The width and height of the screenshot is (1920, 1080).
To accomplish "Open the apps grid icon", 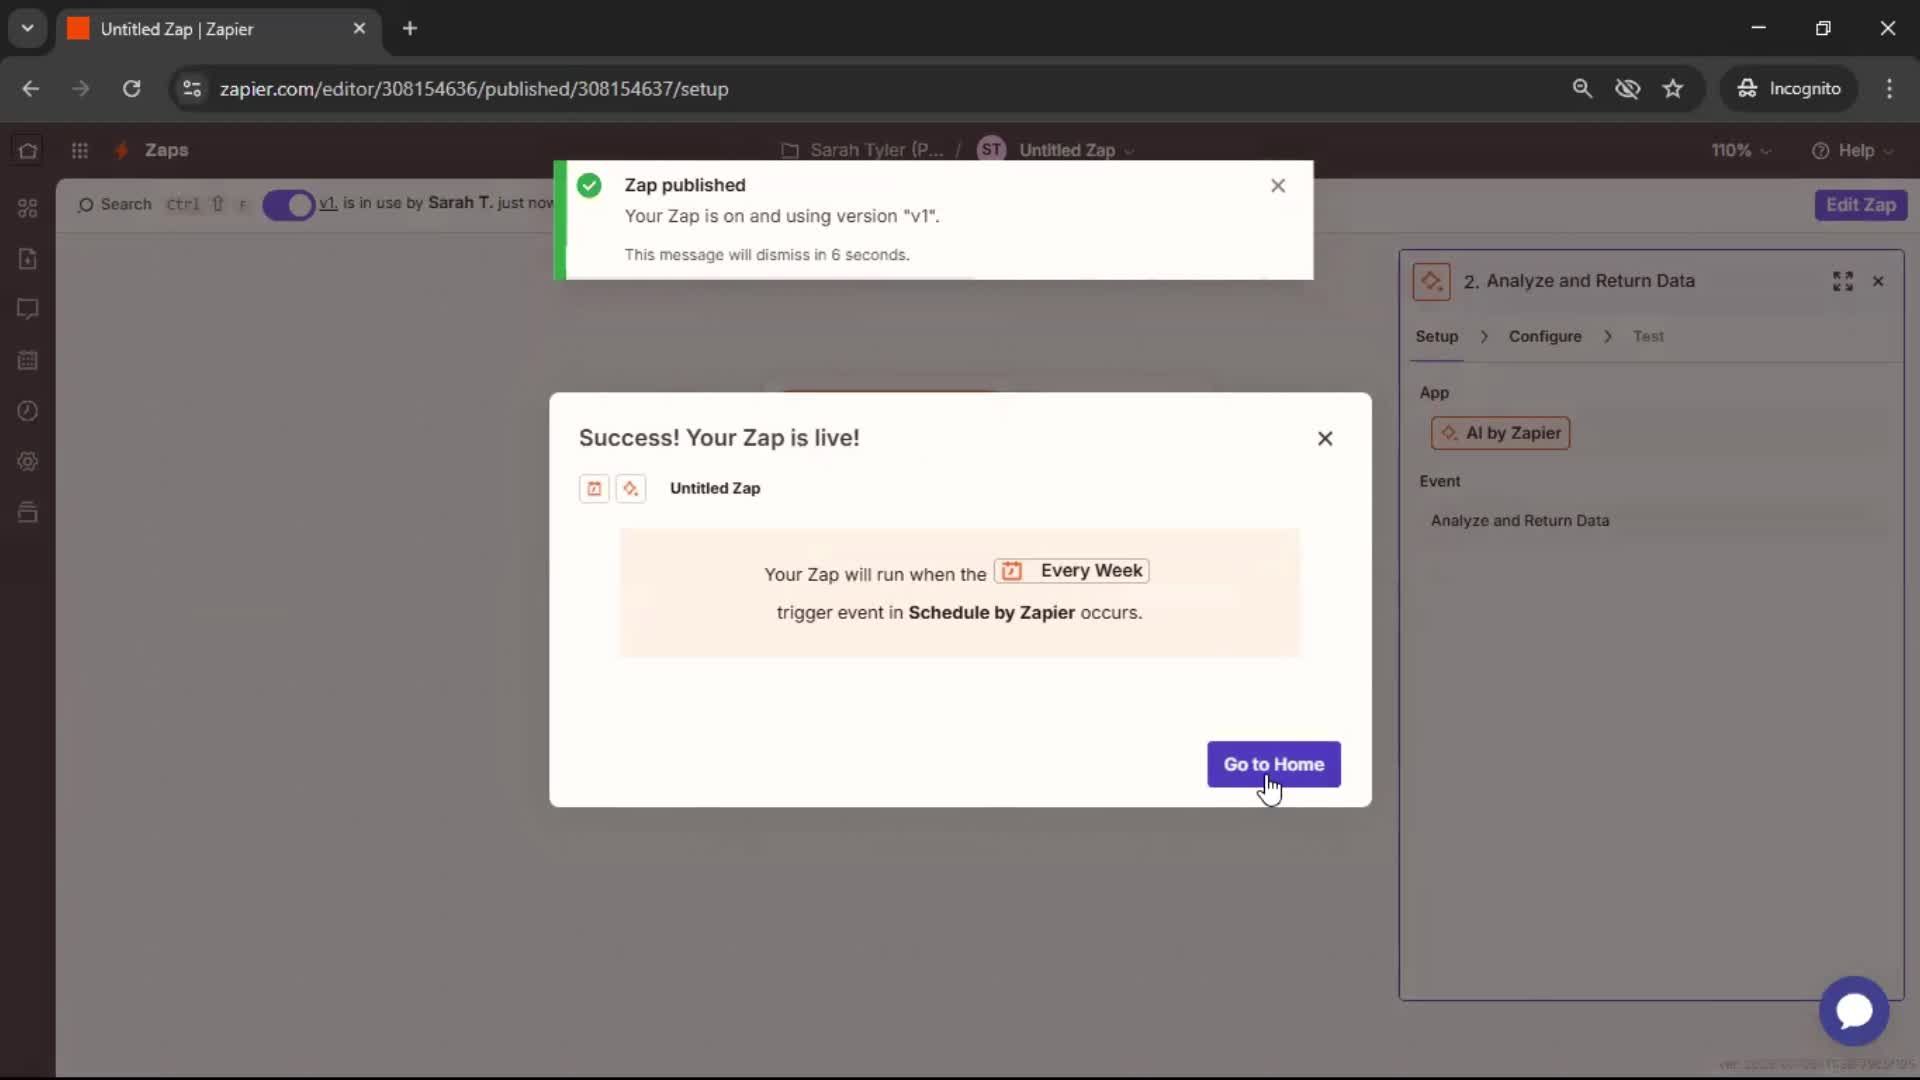I will 80,150.
